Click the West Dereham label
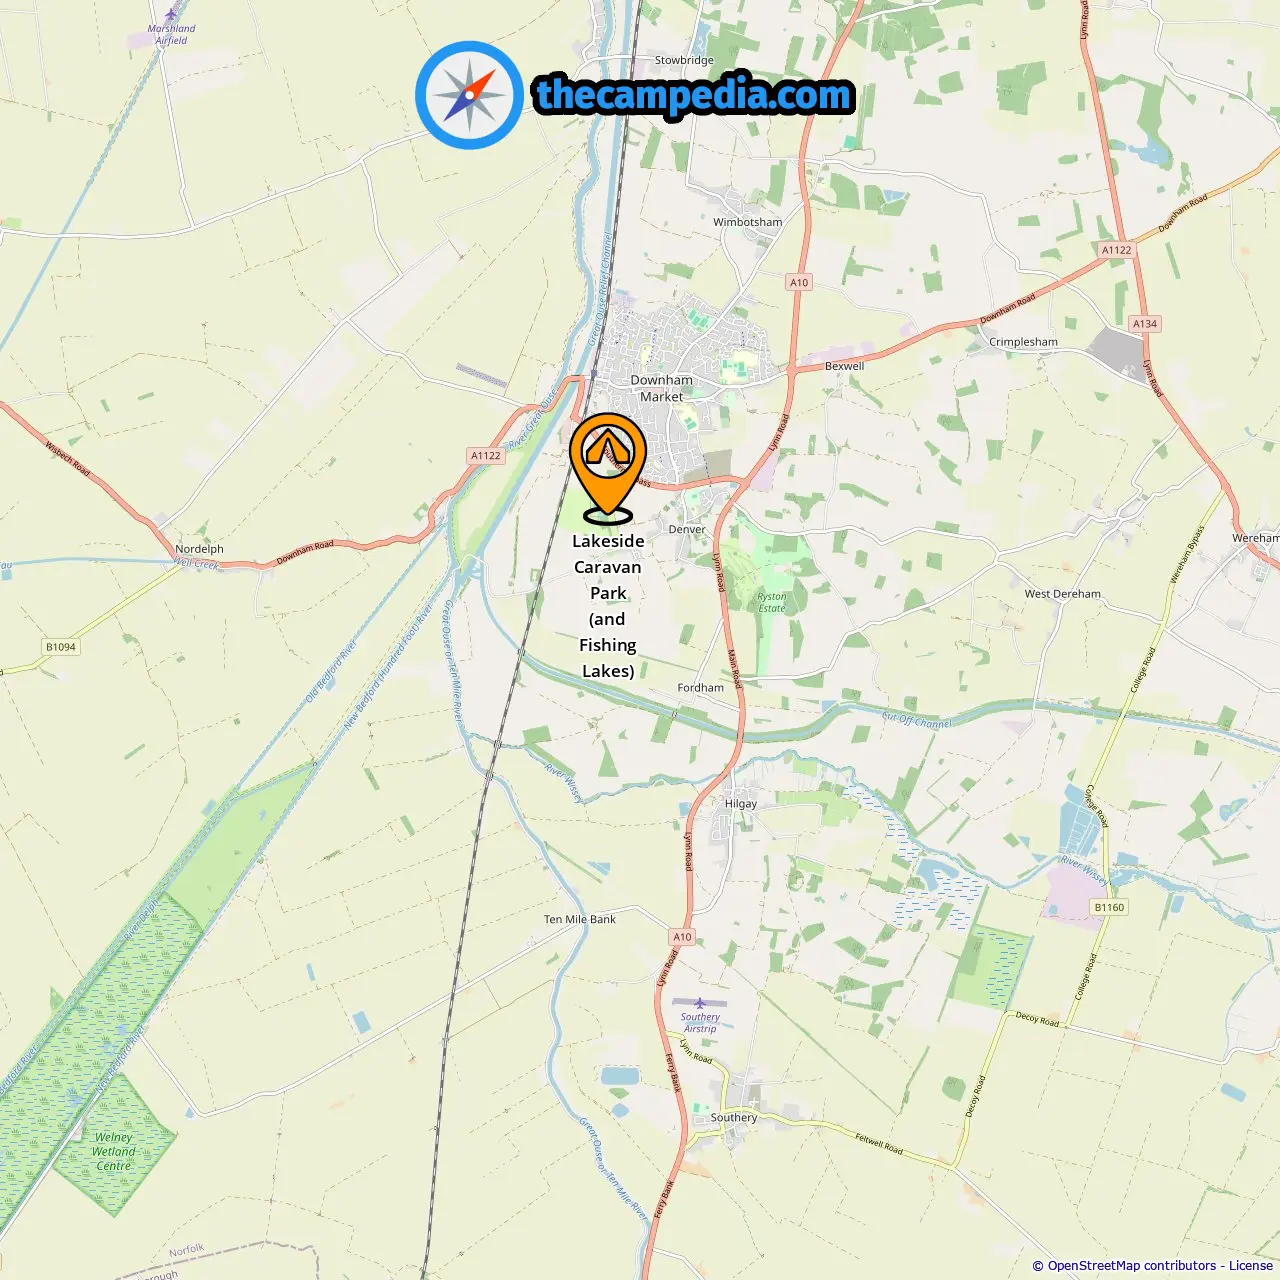Viewport: 1280px width, 1280px height. [x=1062, y=593]
